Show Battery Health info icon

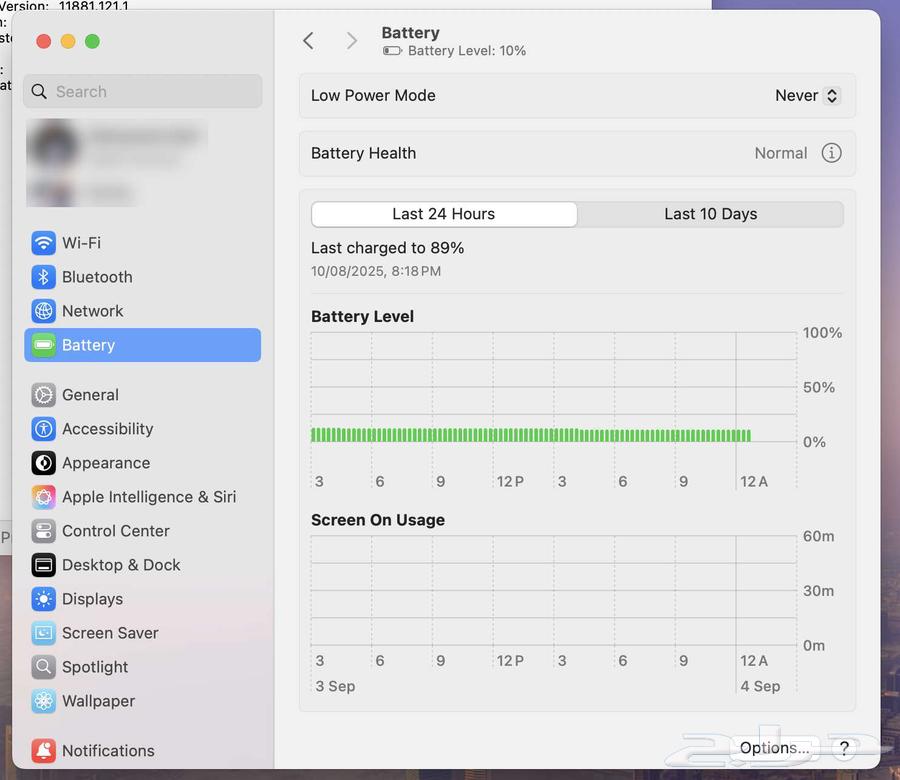pyautogui.click(x=831, y=153)
